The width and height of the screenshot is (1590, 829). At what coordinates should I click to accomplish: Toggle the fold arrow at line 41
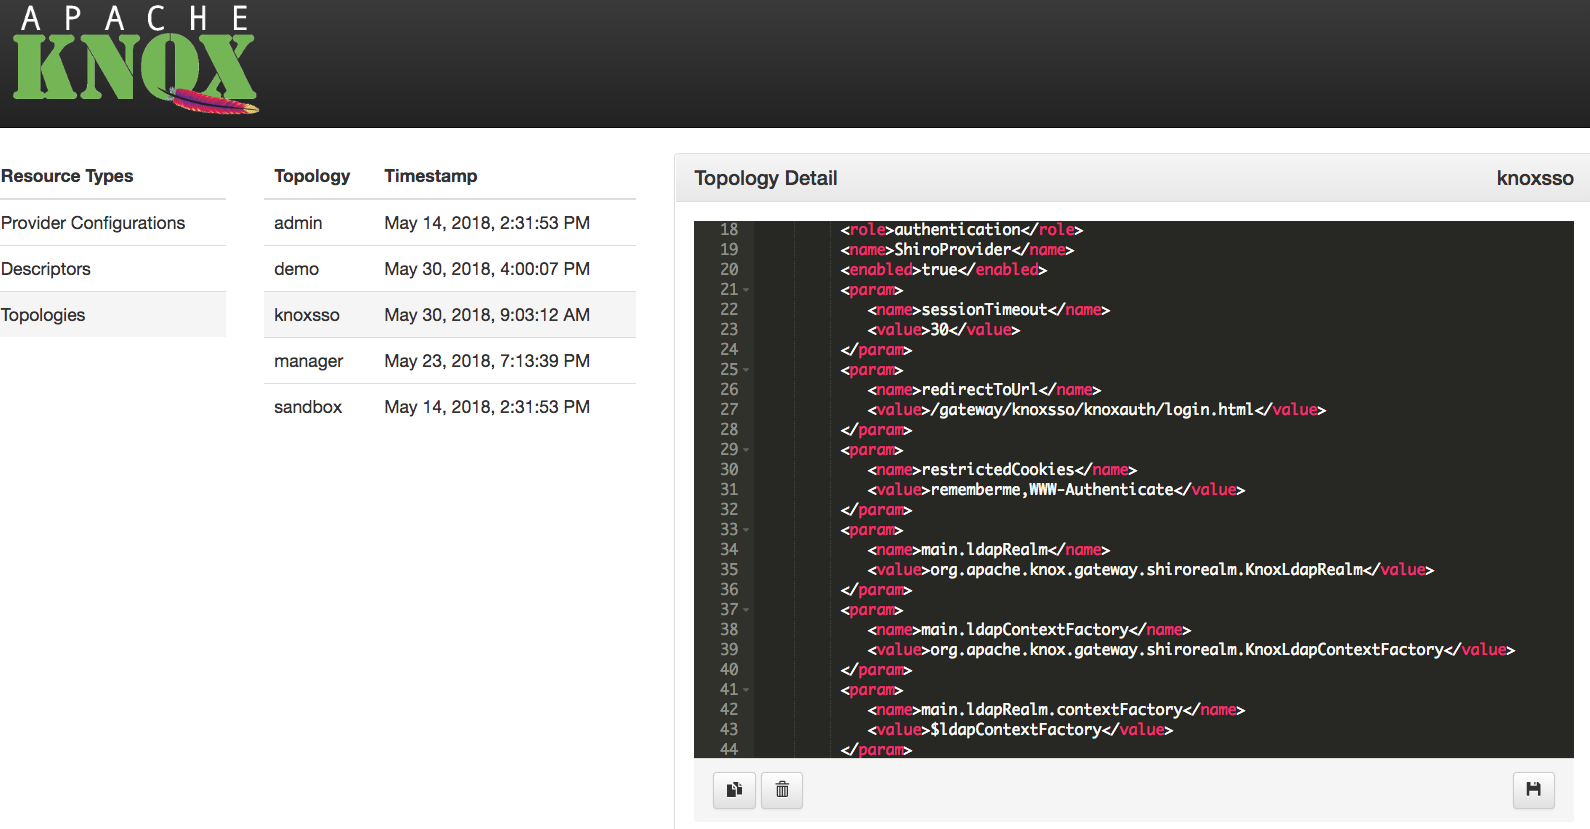[746, 690]
